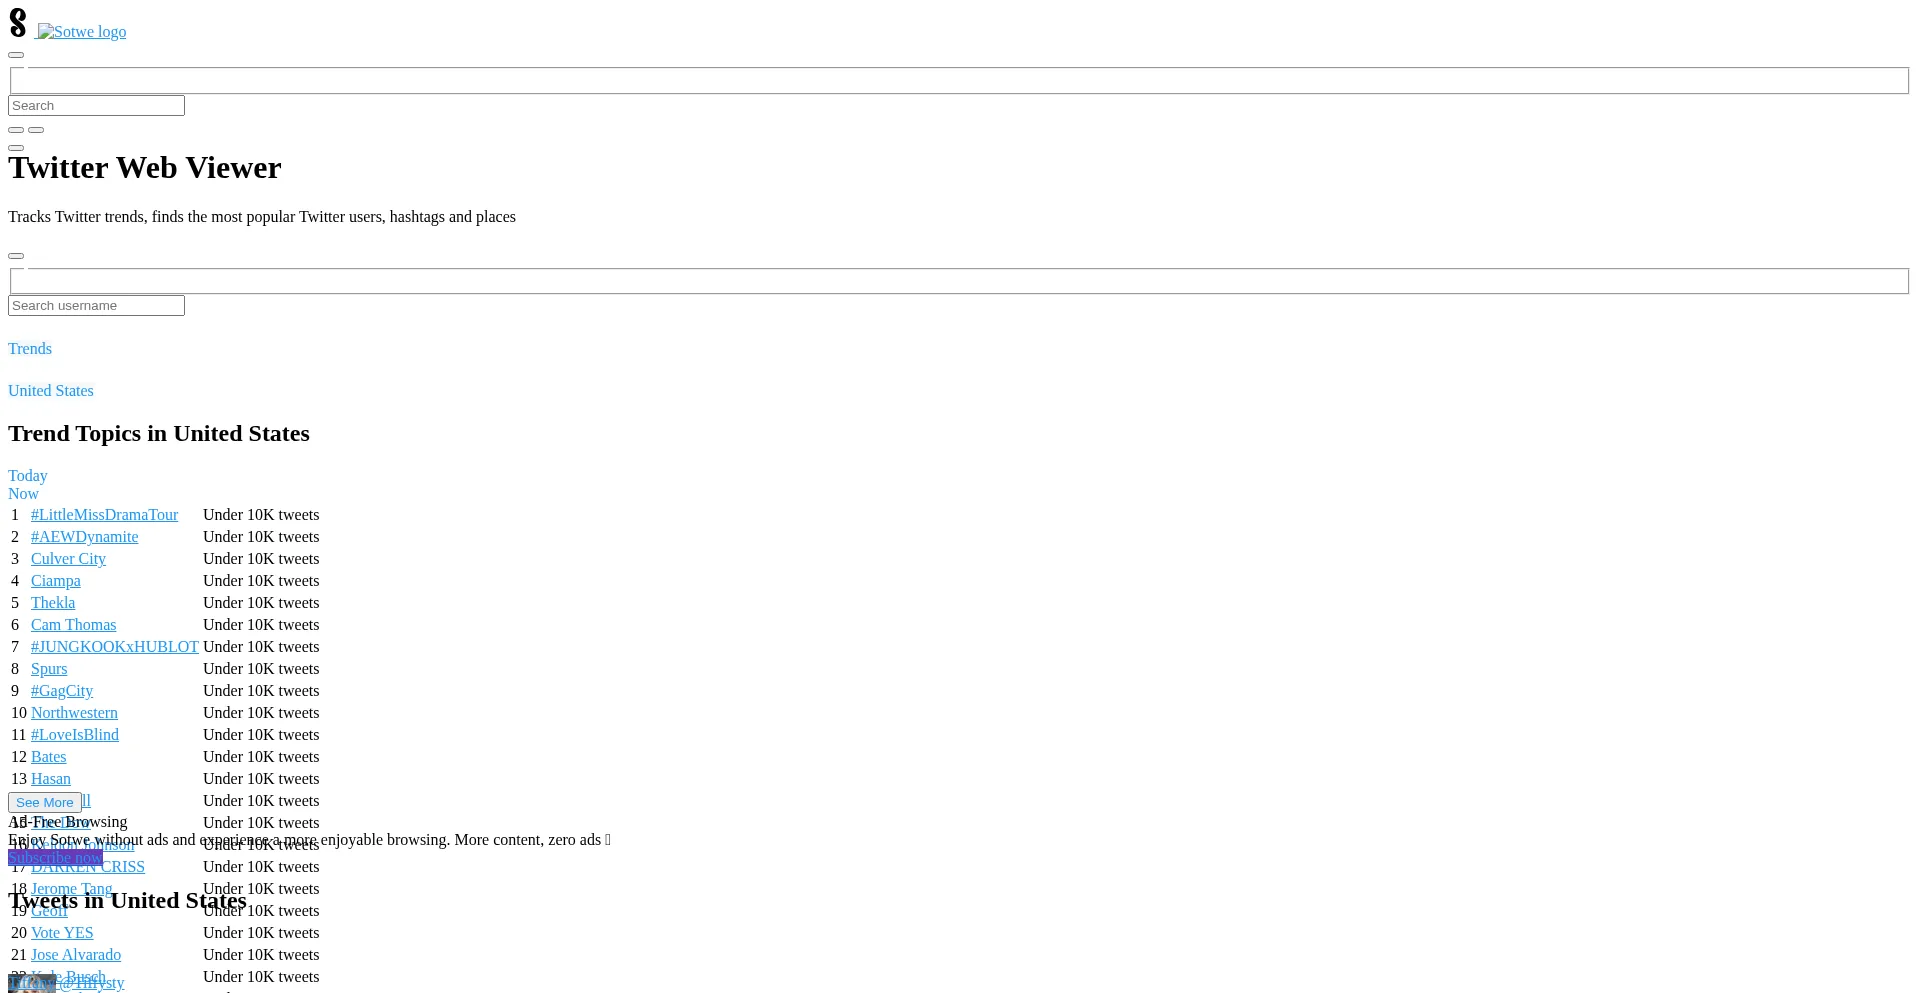
Task: Click the 'Tracks Twitter trends' description text
Action: click(262, 217)
